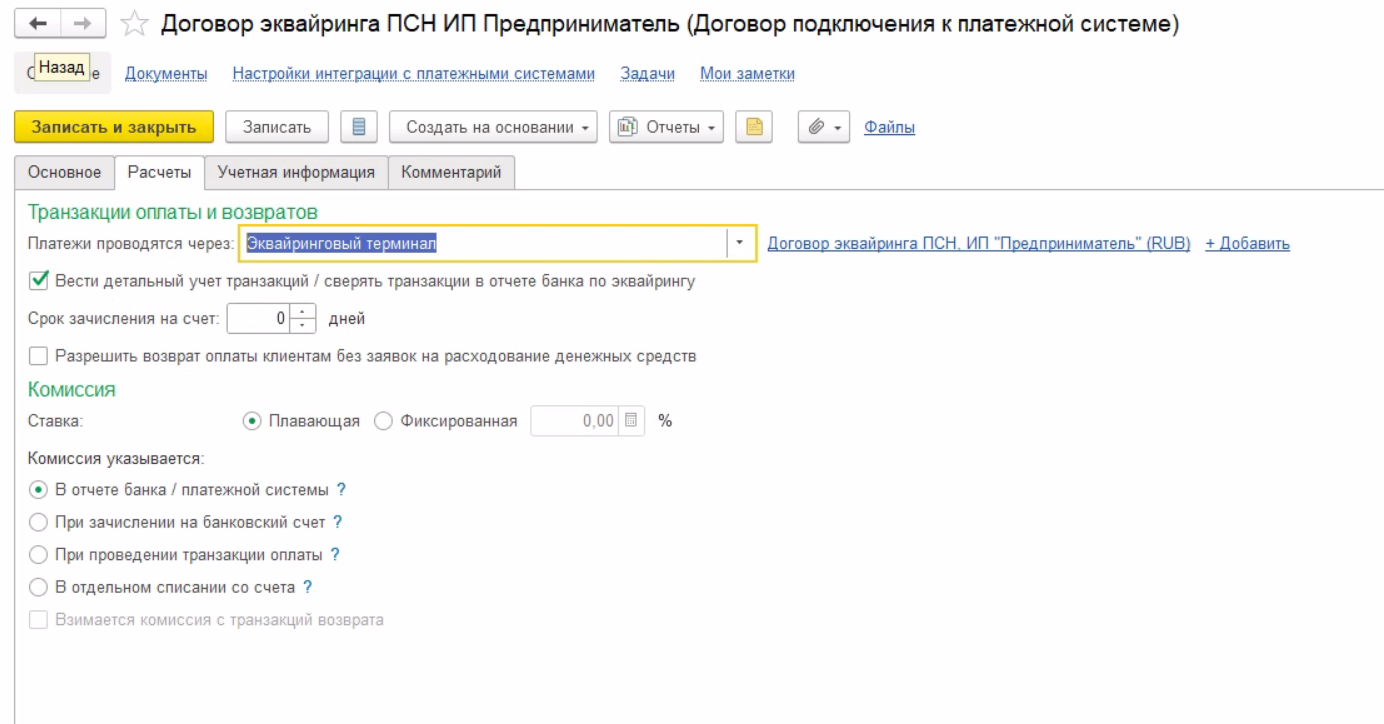Click help question mark for bank report option
1384x724 pixels.
(341, 490)
